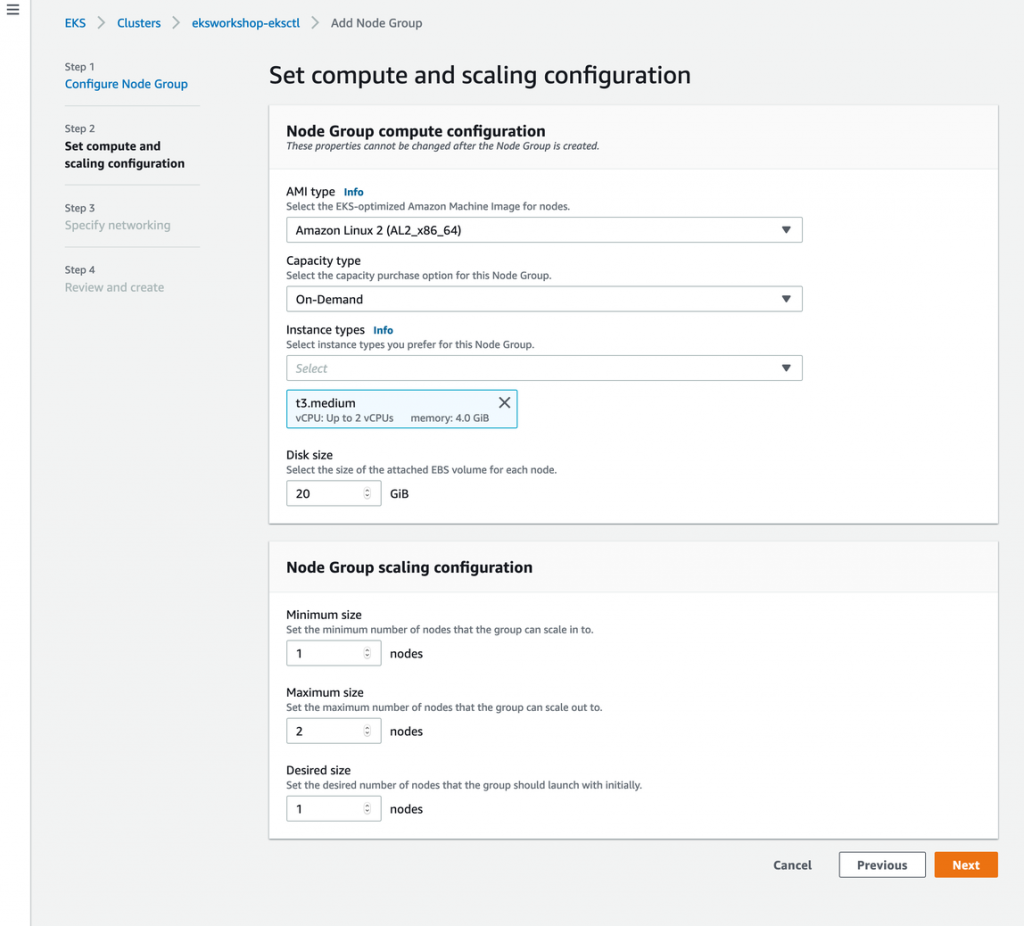Expand the AMI type dropdown

point(543,230)
